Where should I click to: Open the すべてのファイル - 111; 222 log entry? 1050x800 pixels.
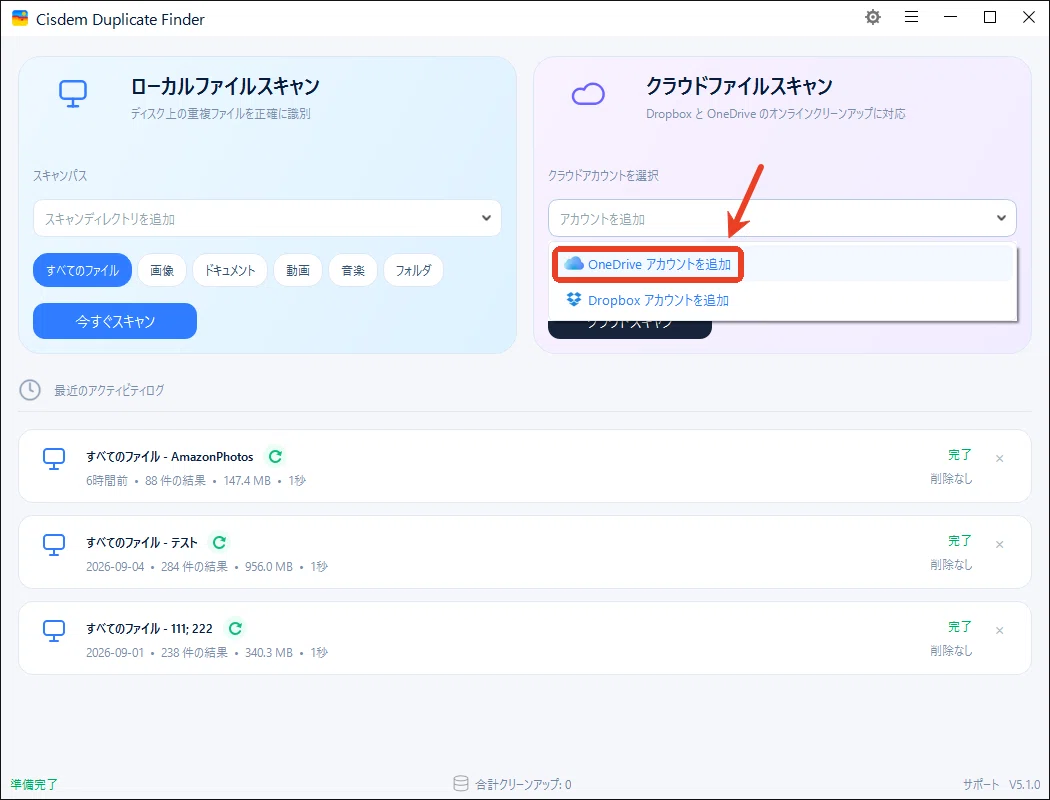tap(524, 638)
